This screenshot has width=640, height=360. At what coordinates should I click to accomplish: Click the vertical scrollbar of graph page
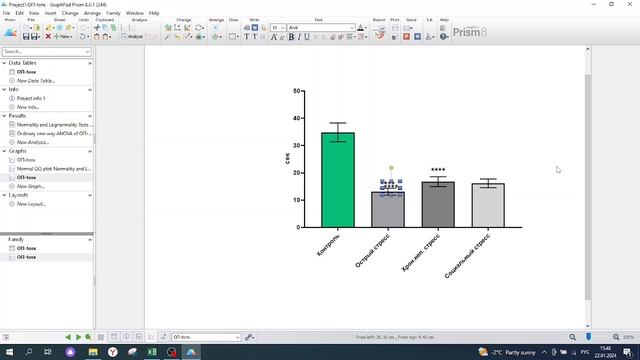(588, 187)
